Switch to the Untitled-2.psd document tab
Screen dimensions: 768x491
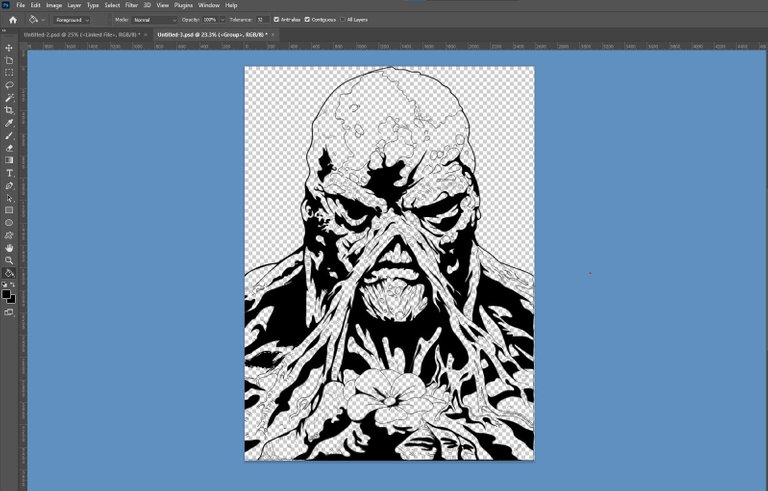click(82, 35)
